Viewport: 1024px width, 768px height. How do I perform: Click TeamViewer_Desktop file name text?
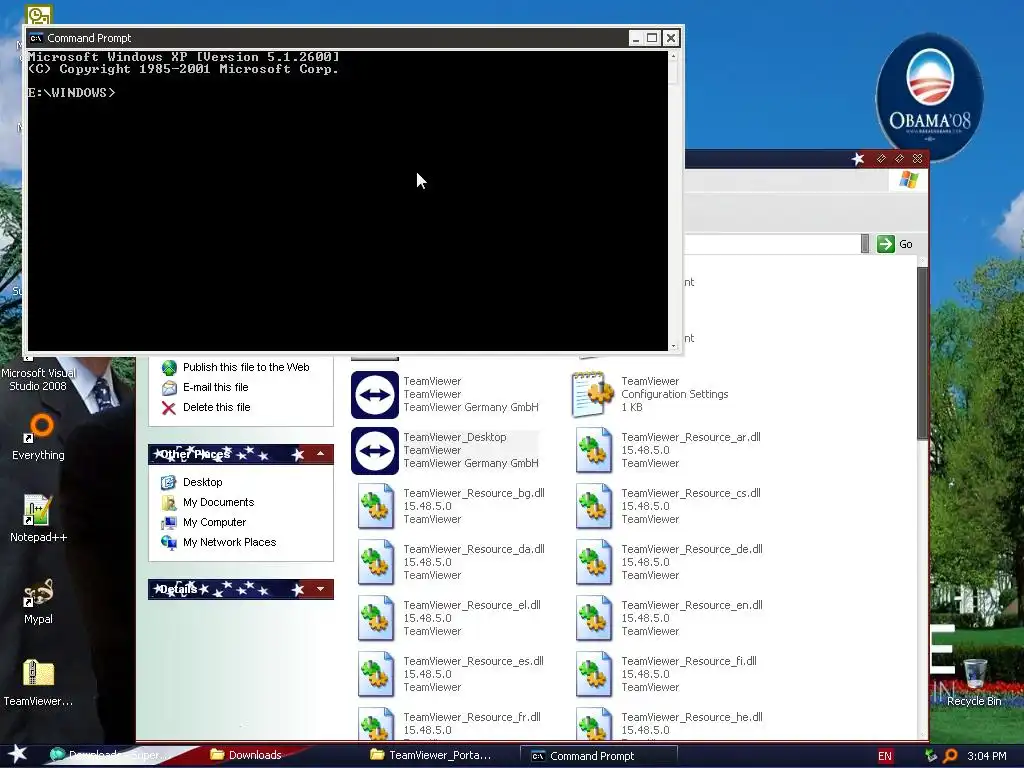click(455, 437)
